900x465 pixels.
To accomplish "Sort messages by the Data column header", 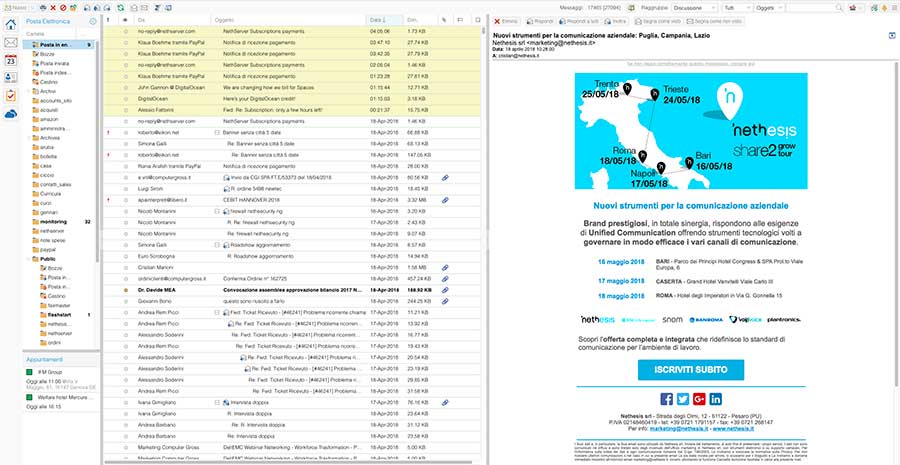I will (384, 20).
